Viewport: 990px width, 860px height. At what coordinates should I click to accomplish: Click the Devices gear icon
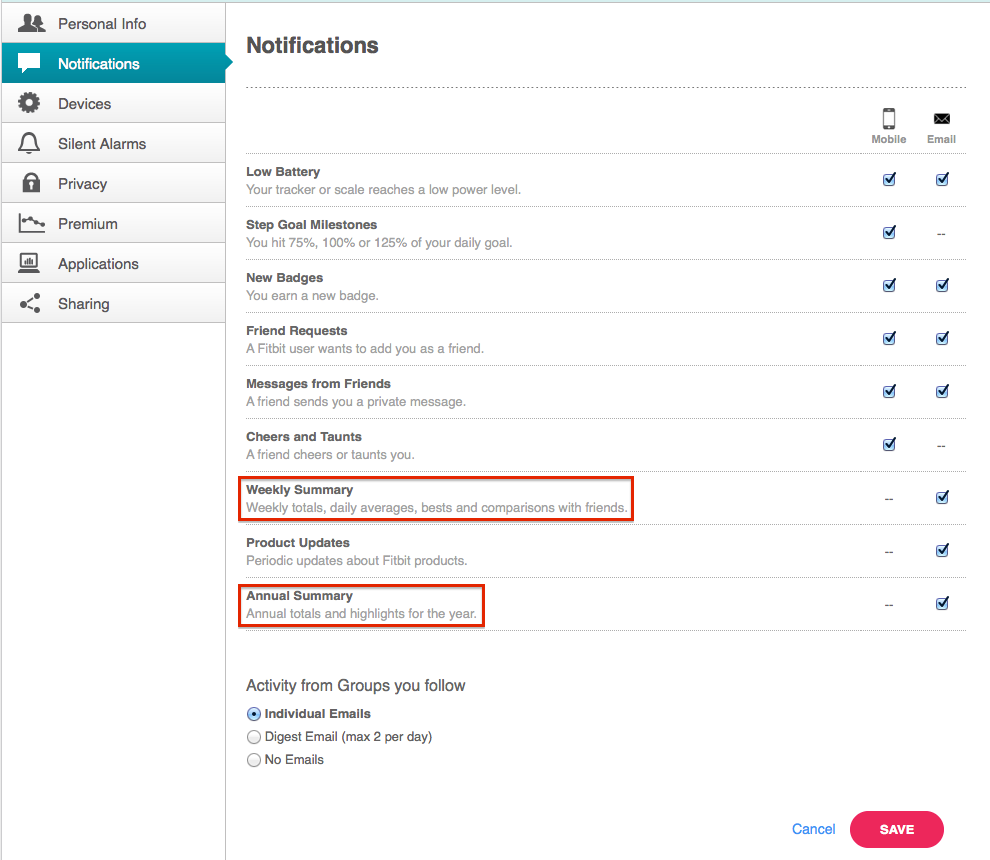click(x=31, y=103)
